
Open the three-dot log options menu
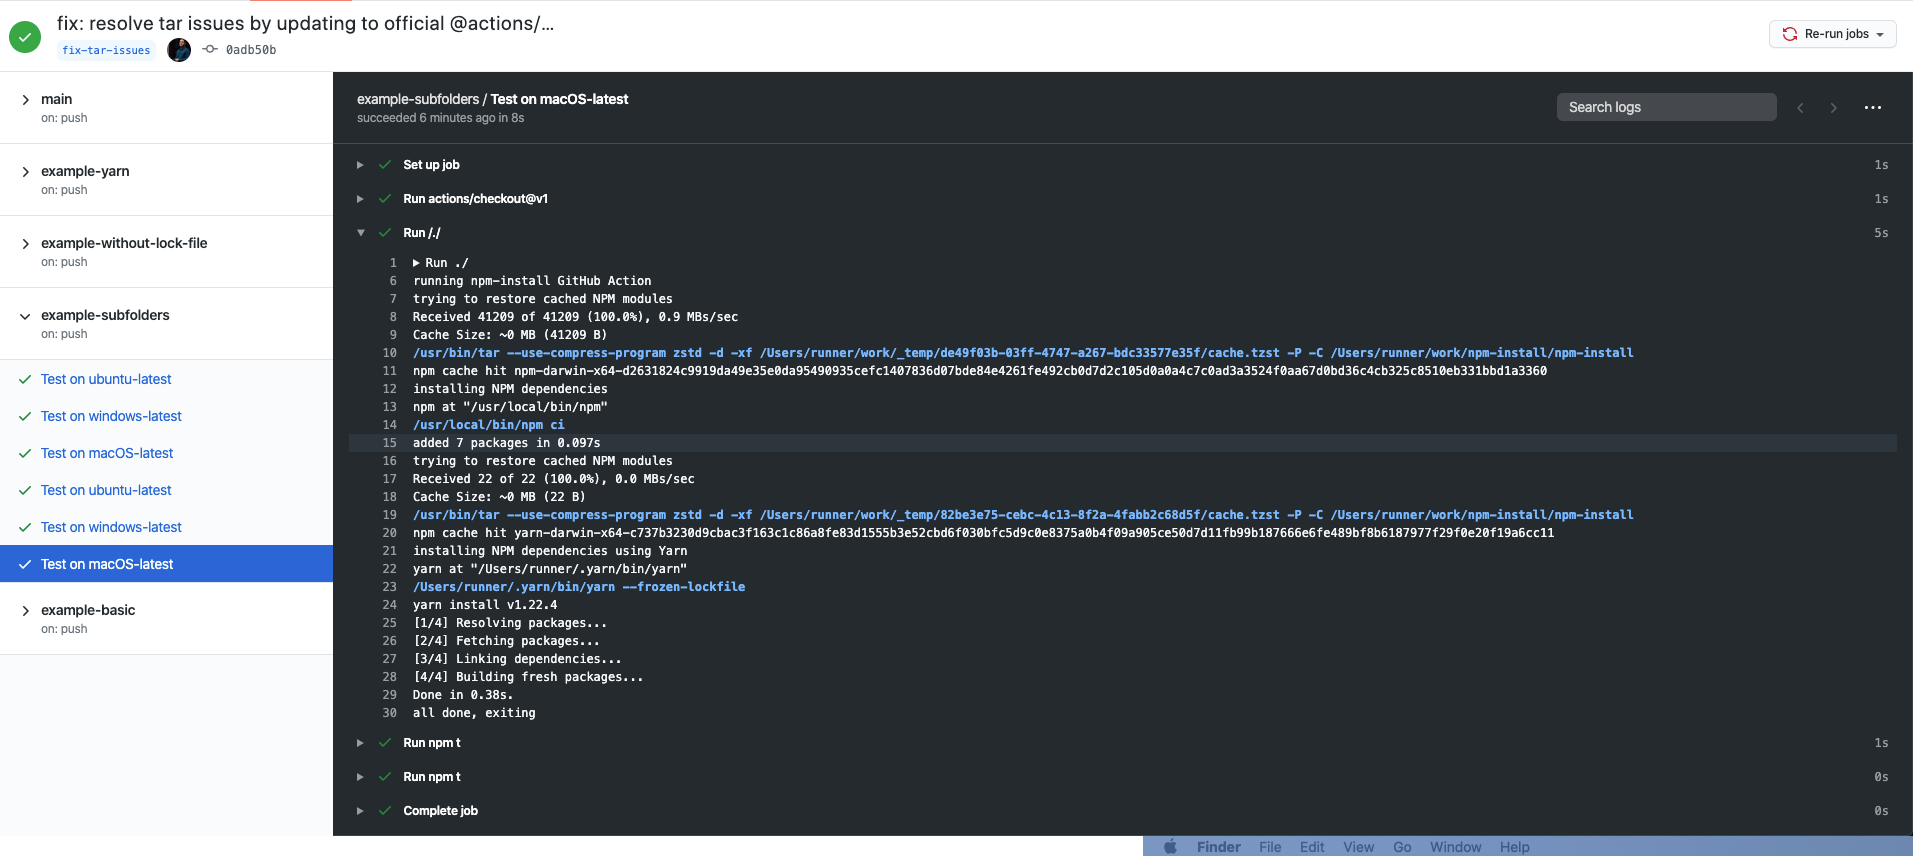click(1873, 107)
